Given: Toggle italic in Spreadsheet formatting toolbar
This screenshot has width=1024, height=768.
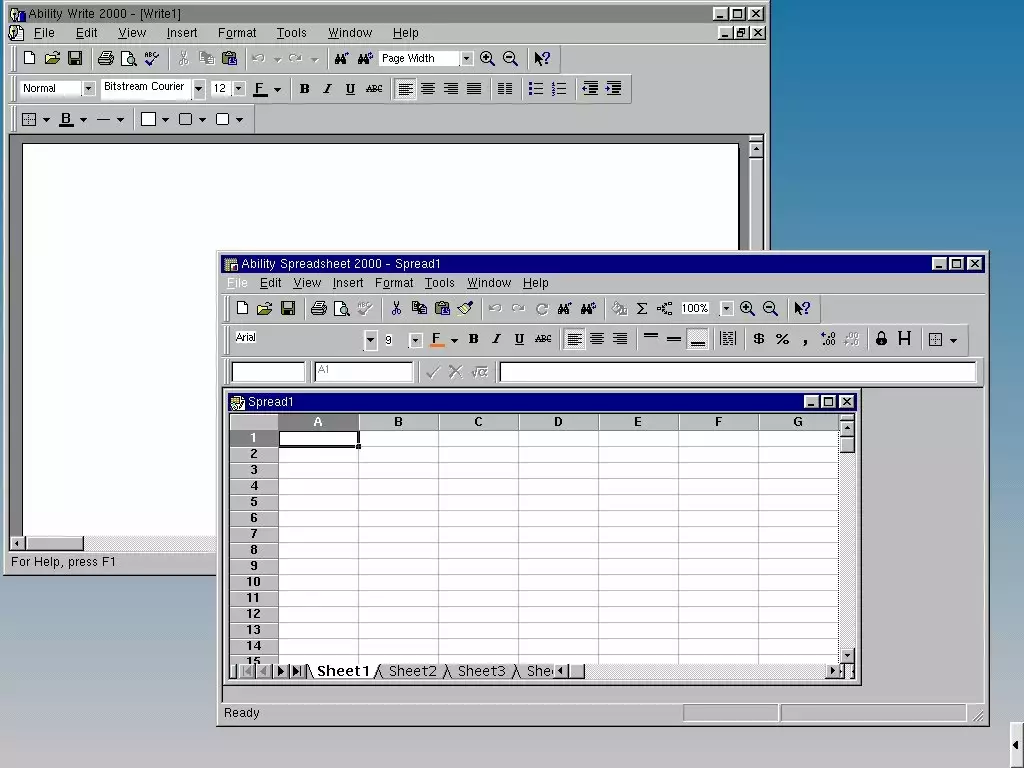Looking at the screenshot, I should tap(496, 340).
